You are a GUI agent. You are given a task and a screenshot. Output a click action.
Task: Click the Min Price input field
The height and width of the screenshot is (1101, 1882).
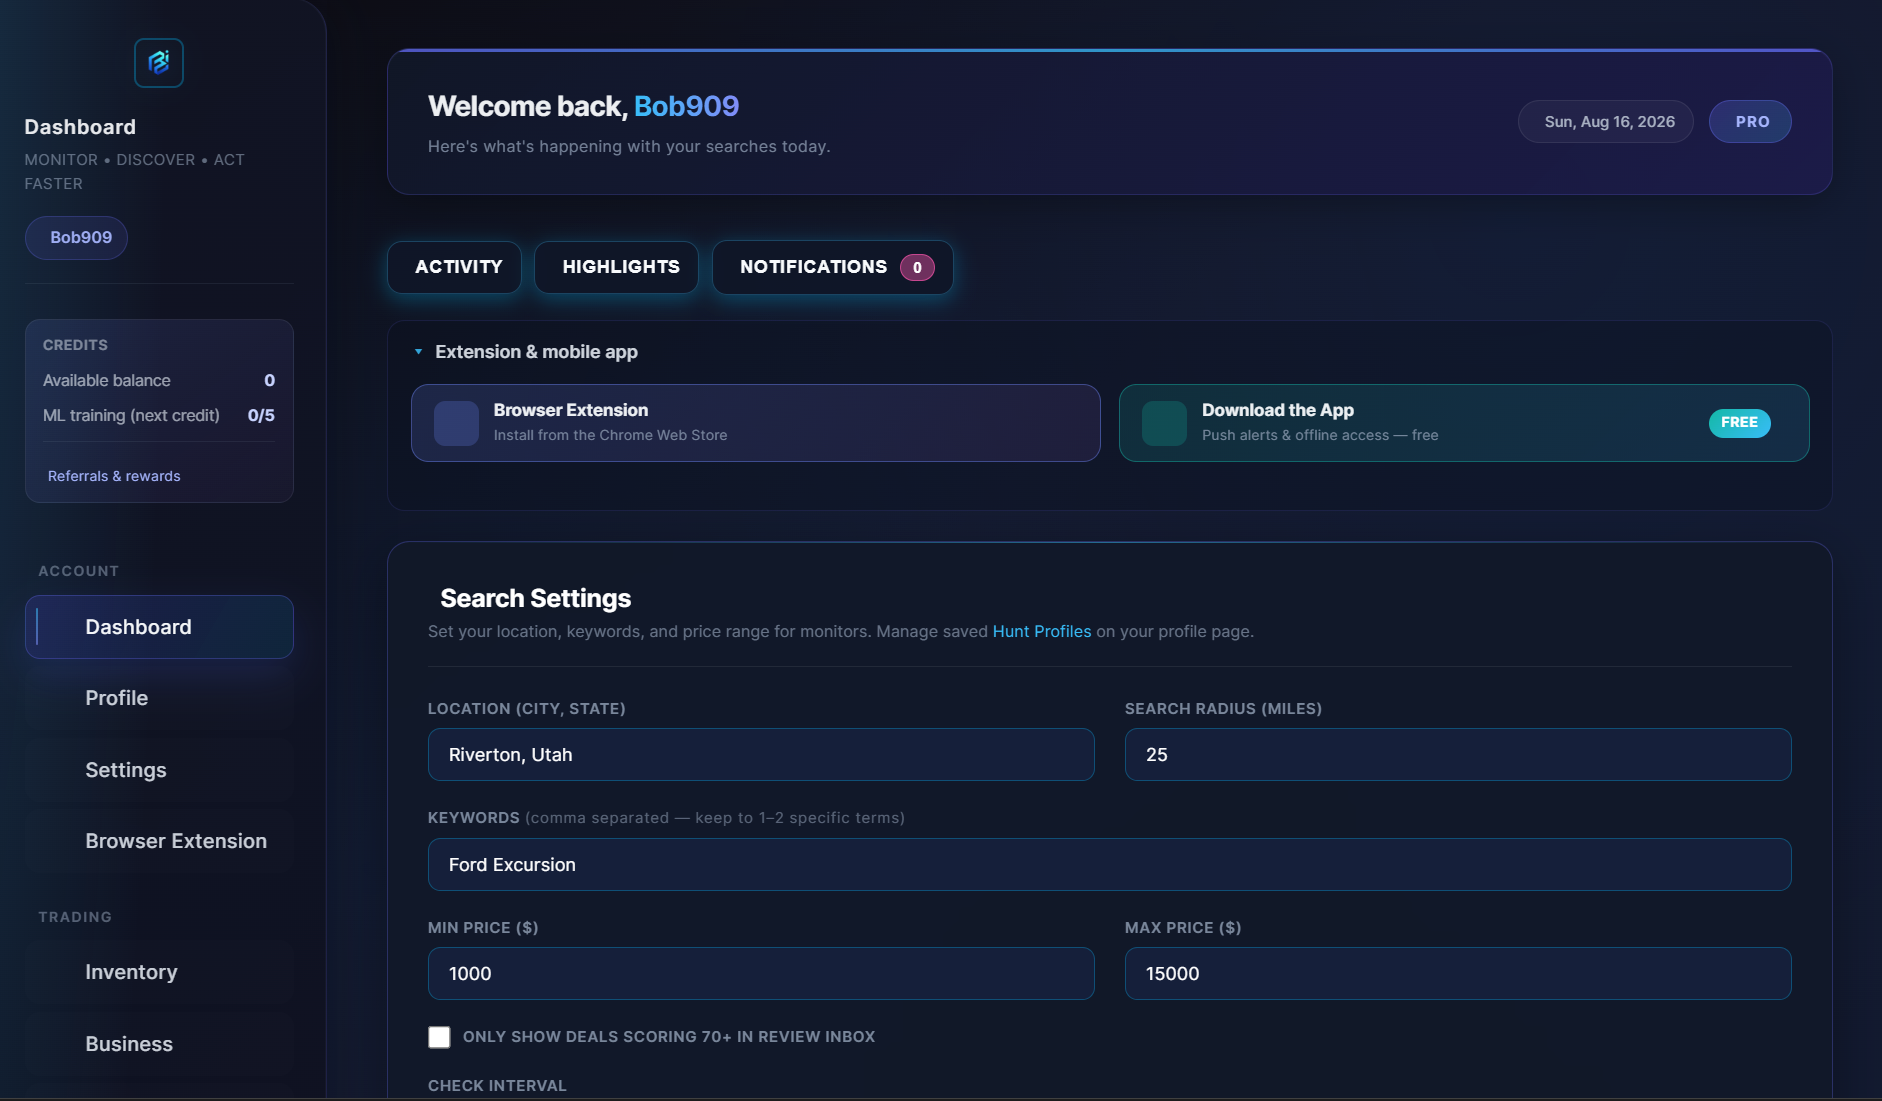(761, 974)
